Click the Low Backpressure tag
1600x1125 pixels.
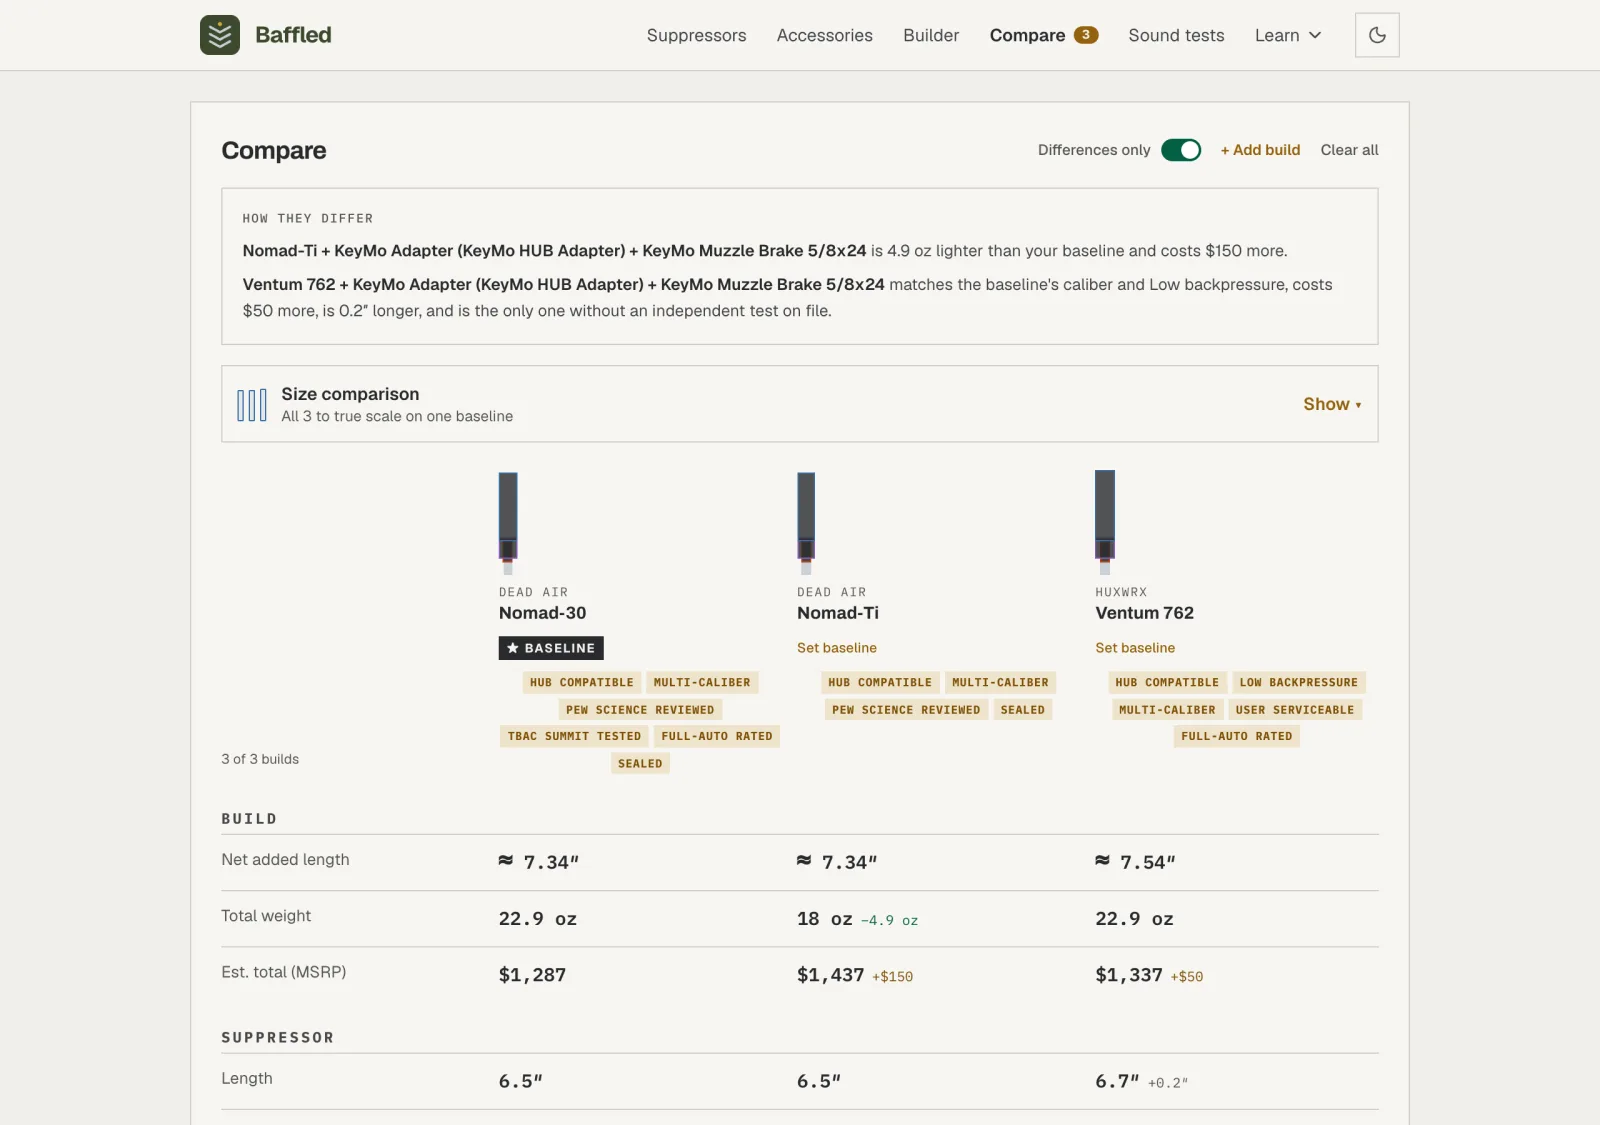(1299, 682)
